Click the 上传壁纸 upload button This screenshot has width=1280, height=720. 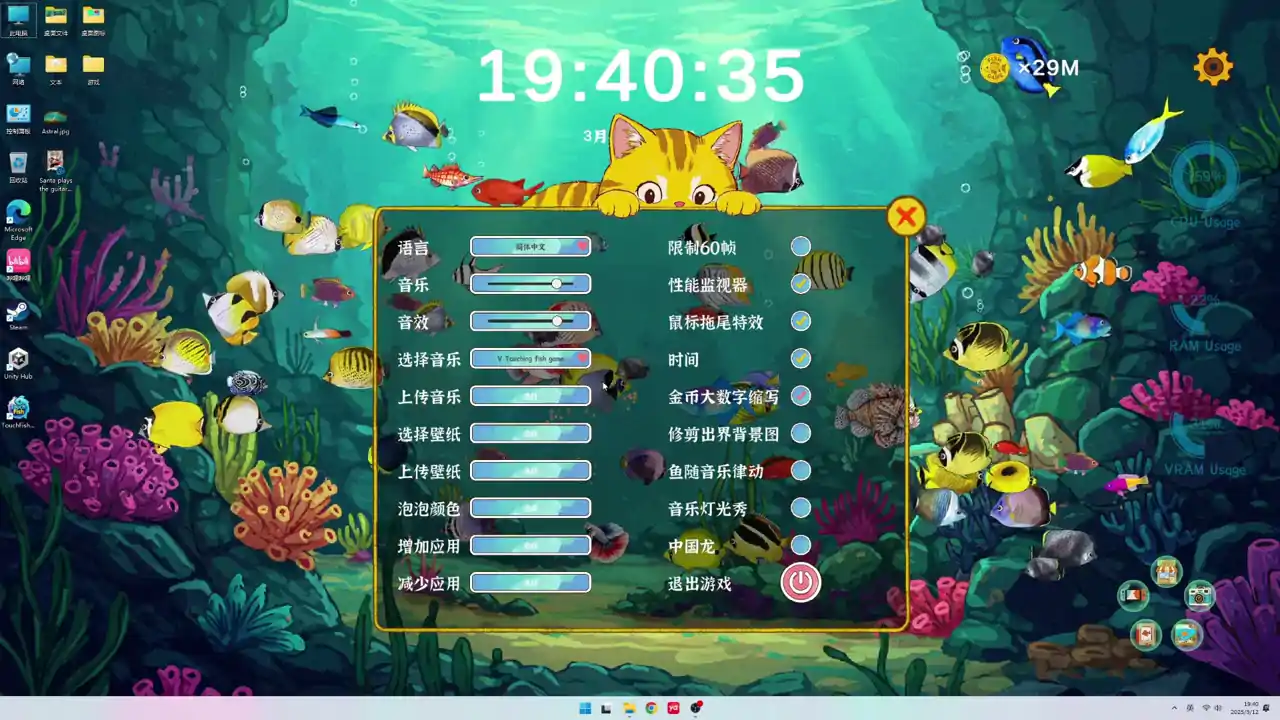pos(531,470)
